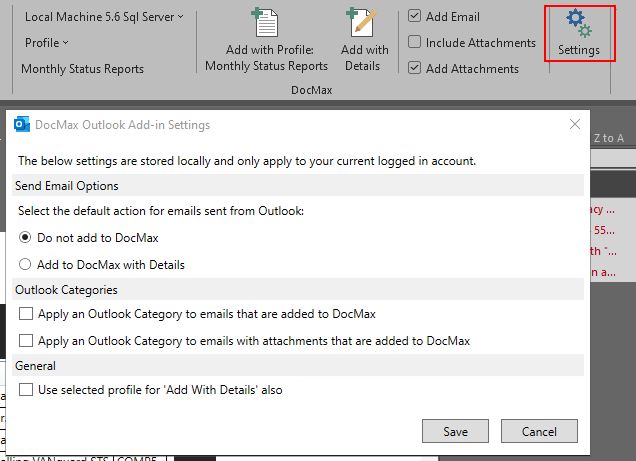The width and height of the screenshot is (636, 461).
Task: Enable the Include Attachments checkbox
Action: click(x=415, y=43)
